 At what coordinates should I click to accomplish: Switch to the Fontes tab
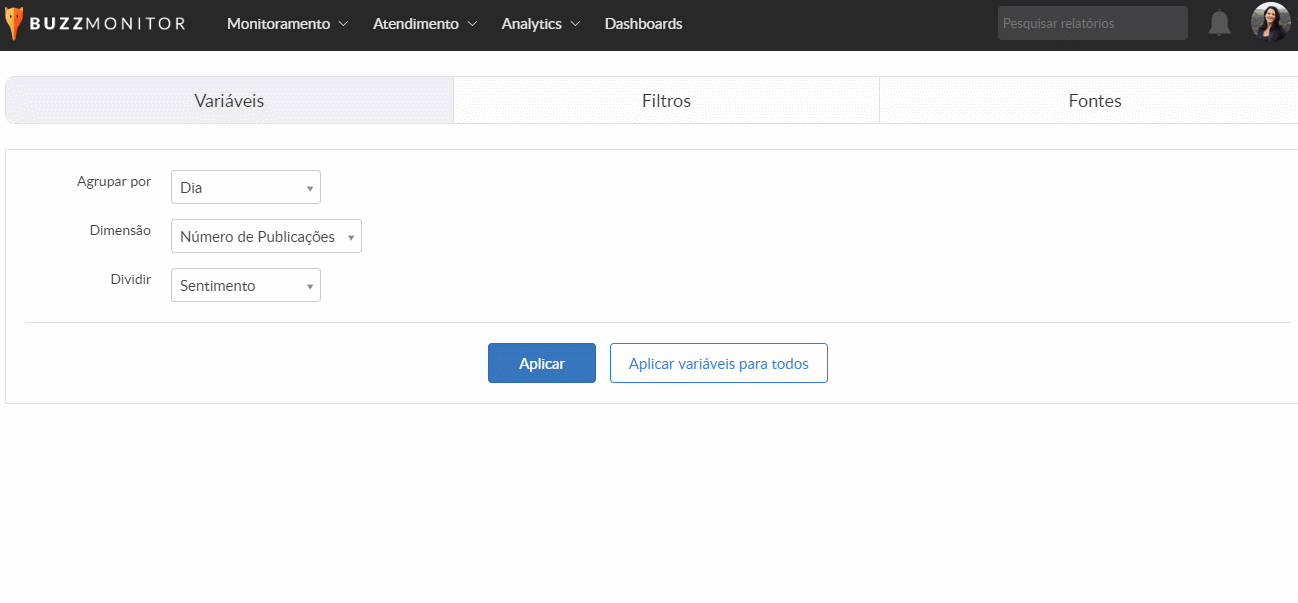[1094, 101]
